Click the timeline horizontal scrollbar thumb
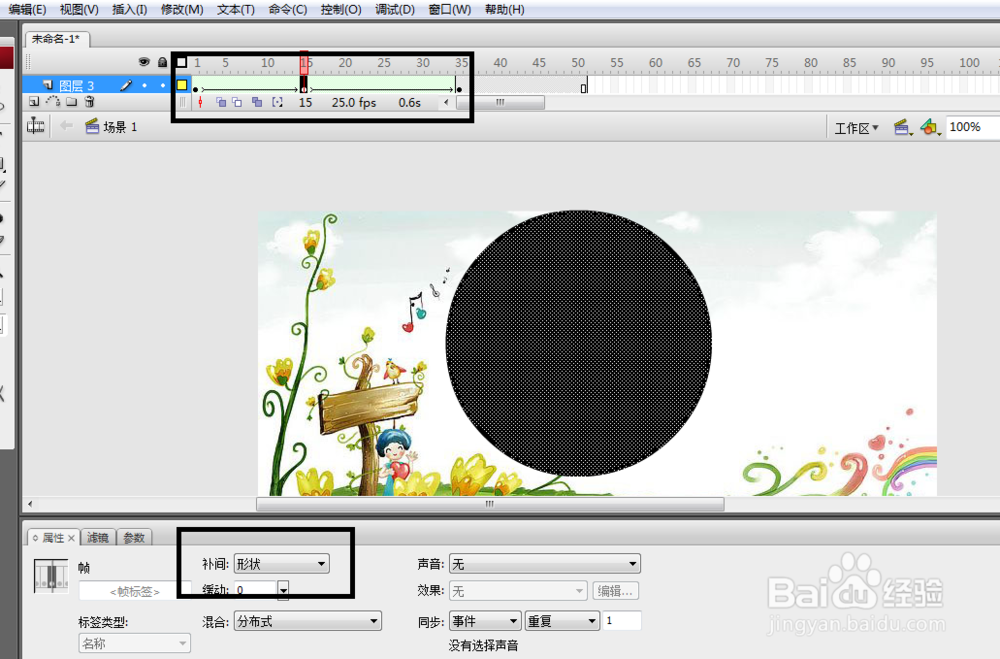1000x659 pixels. (x=500, y=102)
